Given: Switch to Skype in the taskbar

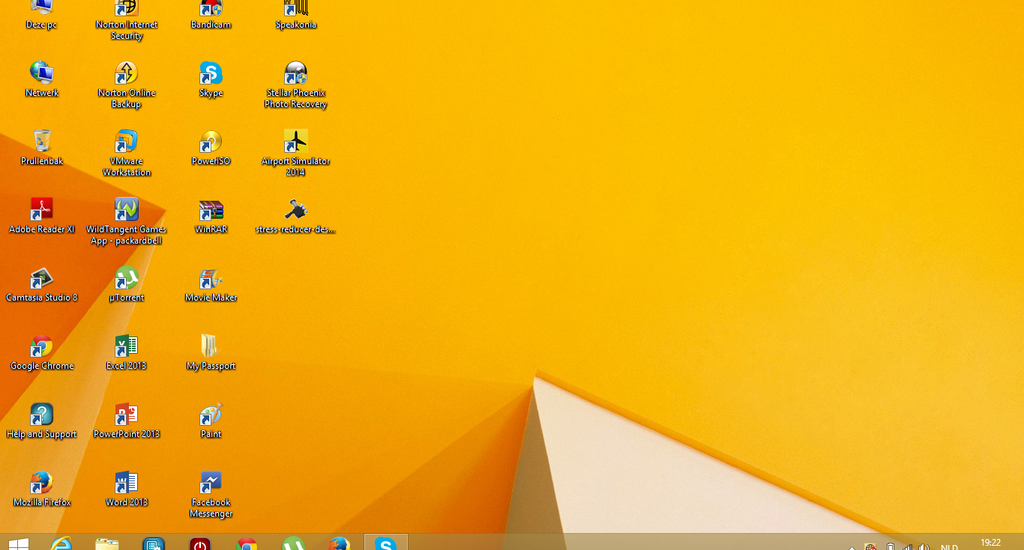Looking at the screenshot, I should (x=385, y=543).
